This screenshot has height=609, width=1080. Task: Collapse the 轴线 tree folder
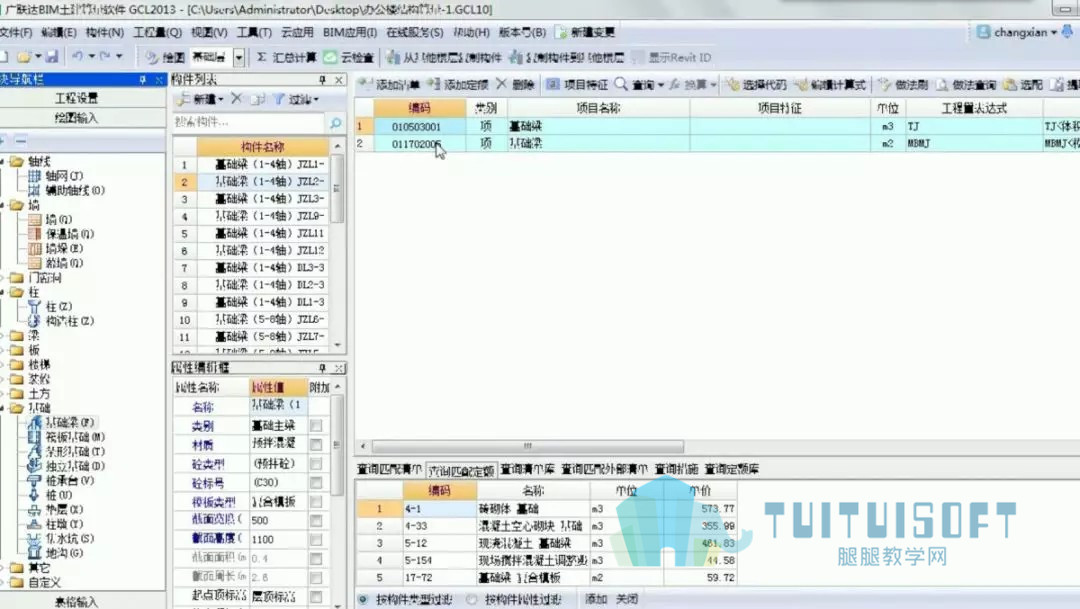point(3,161)
